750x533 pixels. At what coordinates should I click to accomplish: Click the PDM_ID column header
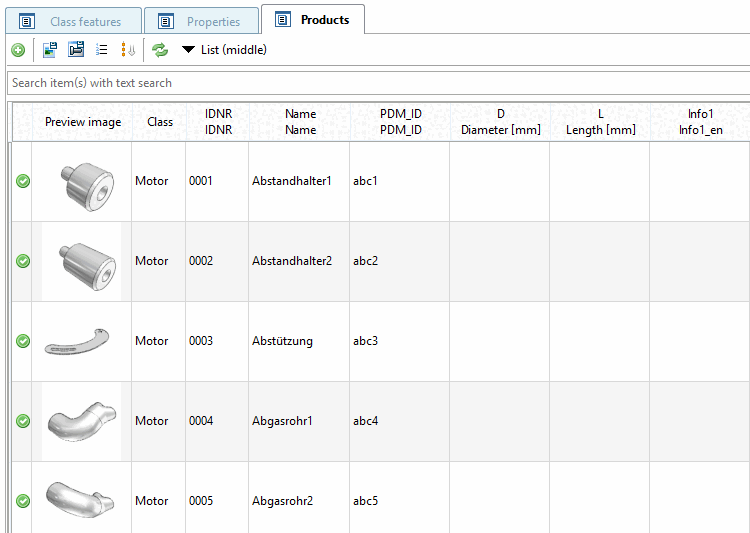coord(401,122)
